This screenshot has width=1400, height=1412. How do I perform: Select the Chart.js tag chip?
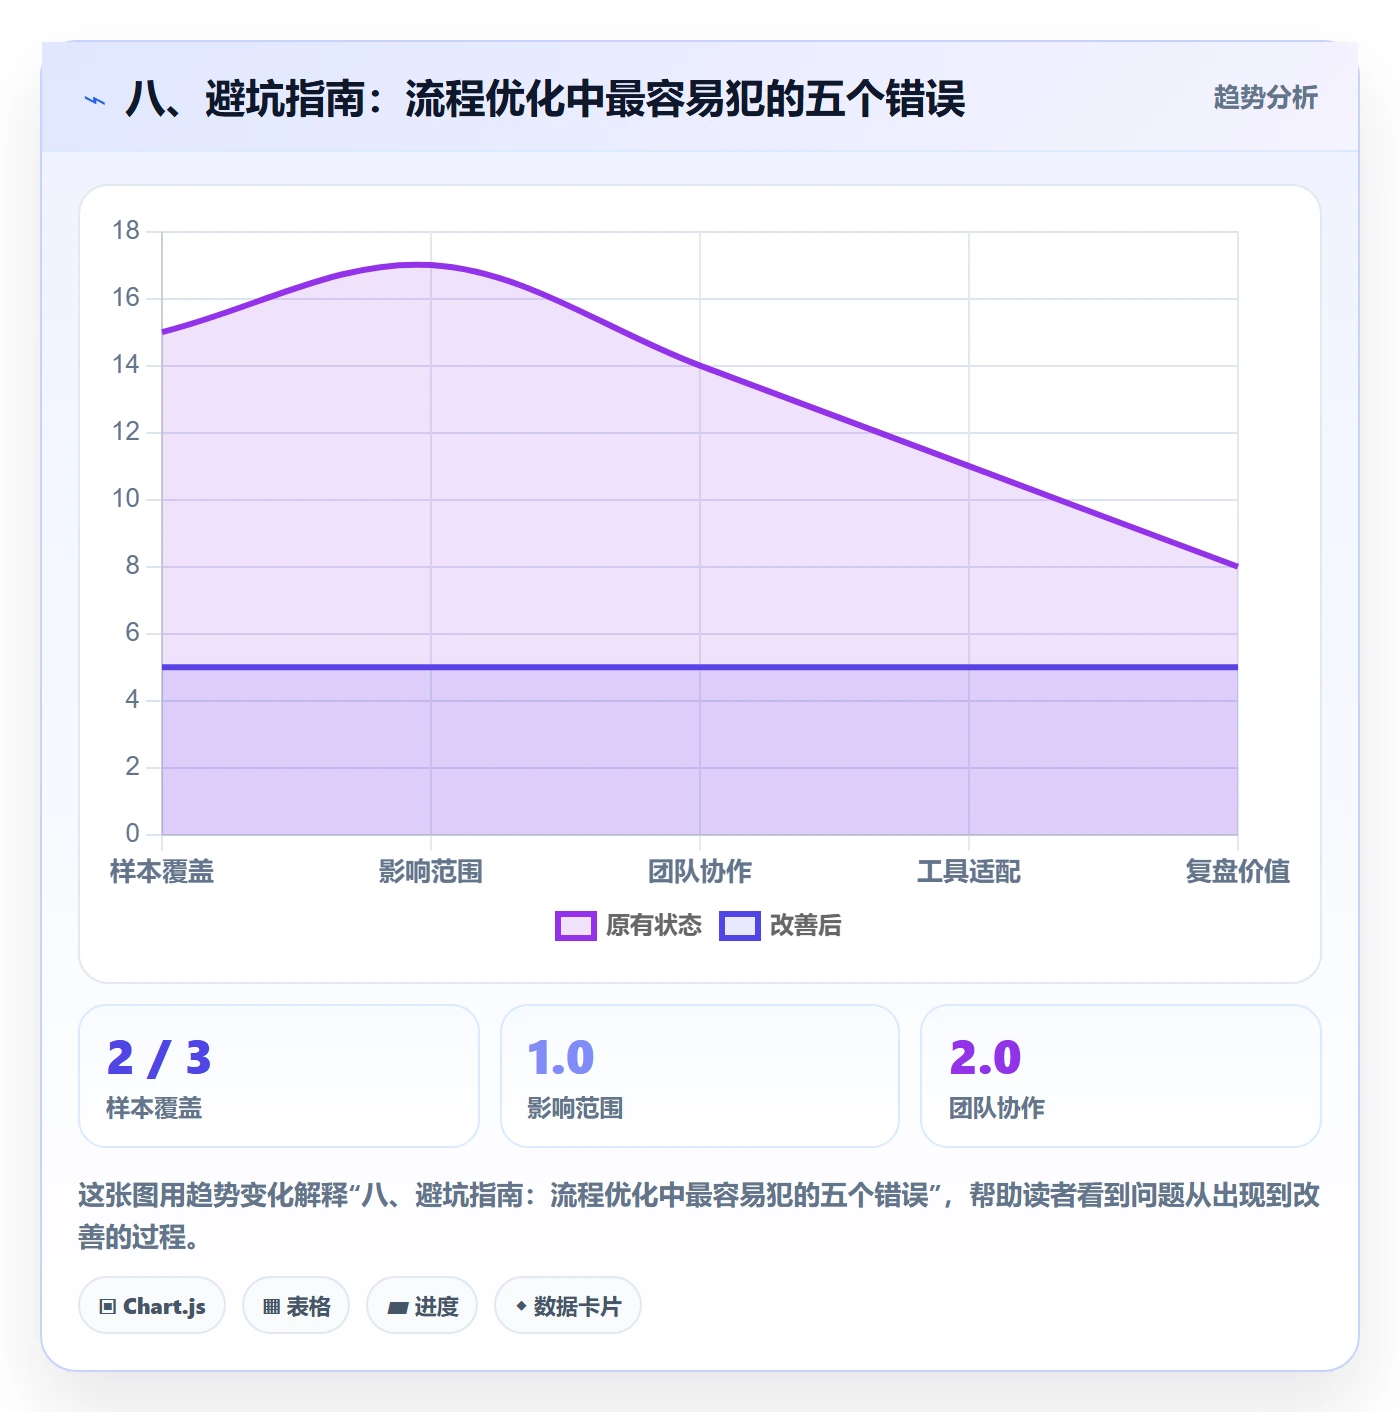[152, 1306]
